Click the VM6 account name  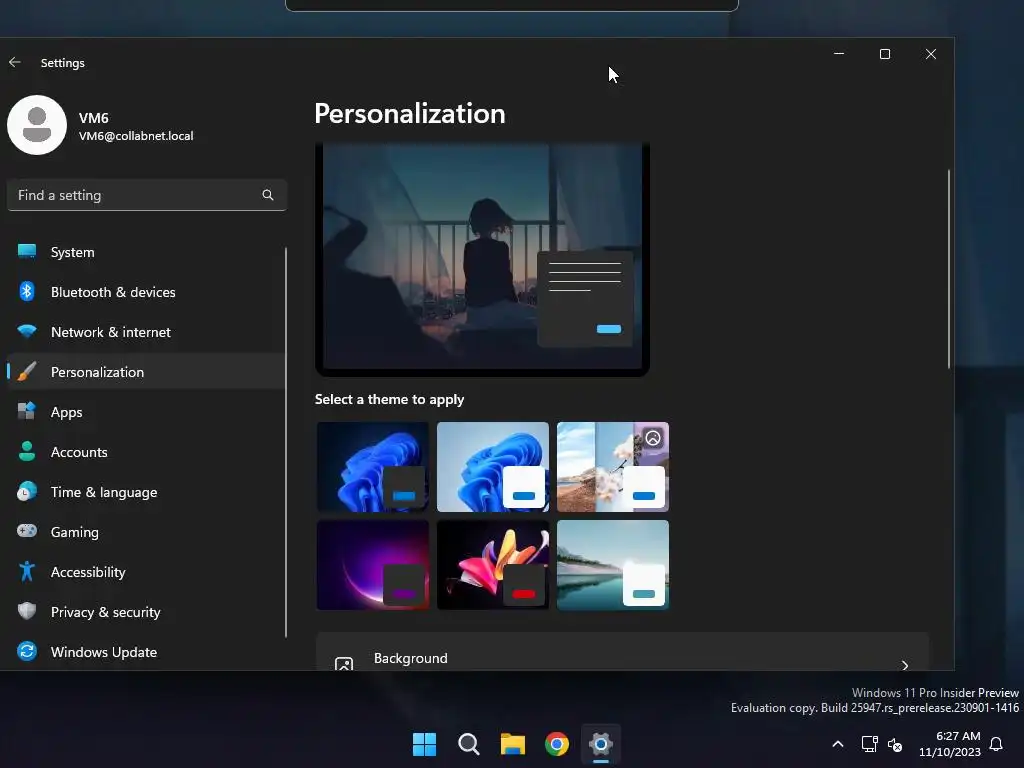(x=93, y=118)
